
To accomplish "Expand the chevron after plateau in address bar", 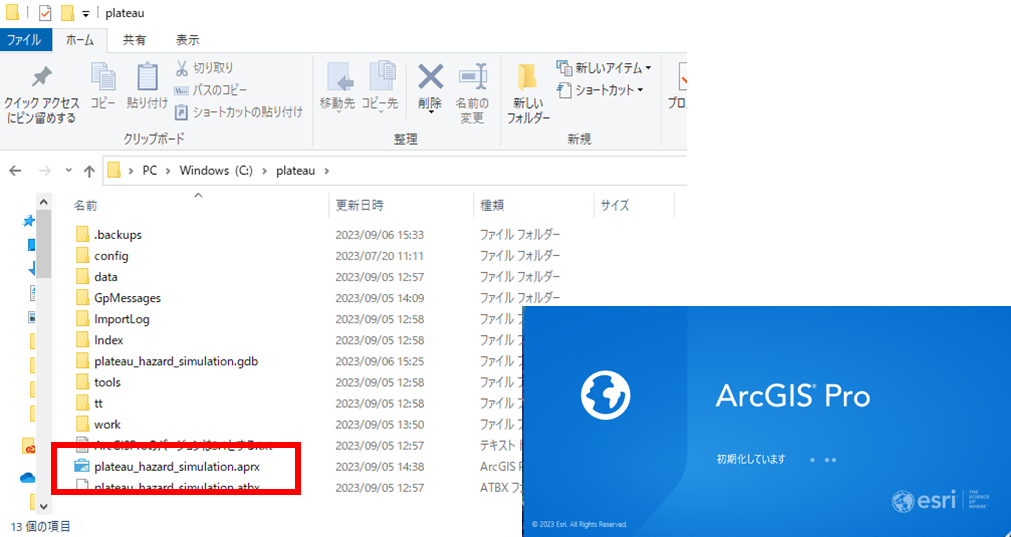I will click(326, 171).
